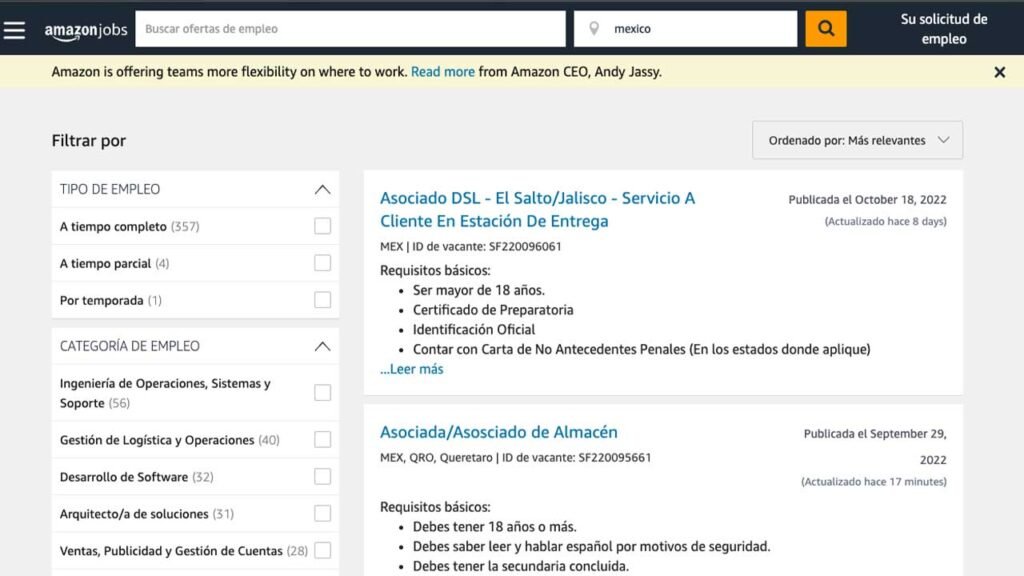The image size is (1024, 576).
Task: Follow the 'Read more' banner link
Action: pos(443,72)
